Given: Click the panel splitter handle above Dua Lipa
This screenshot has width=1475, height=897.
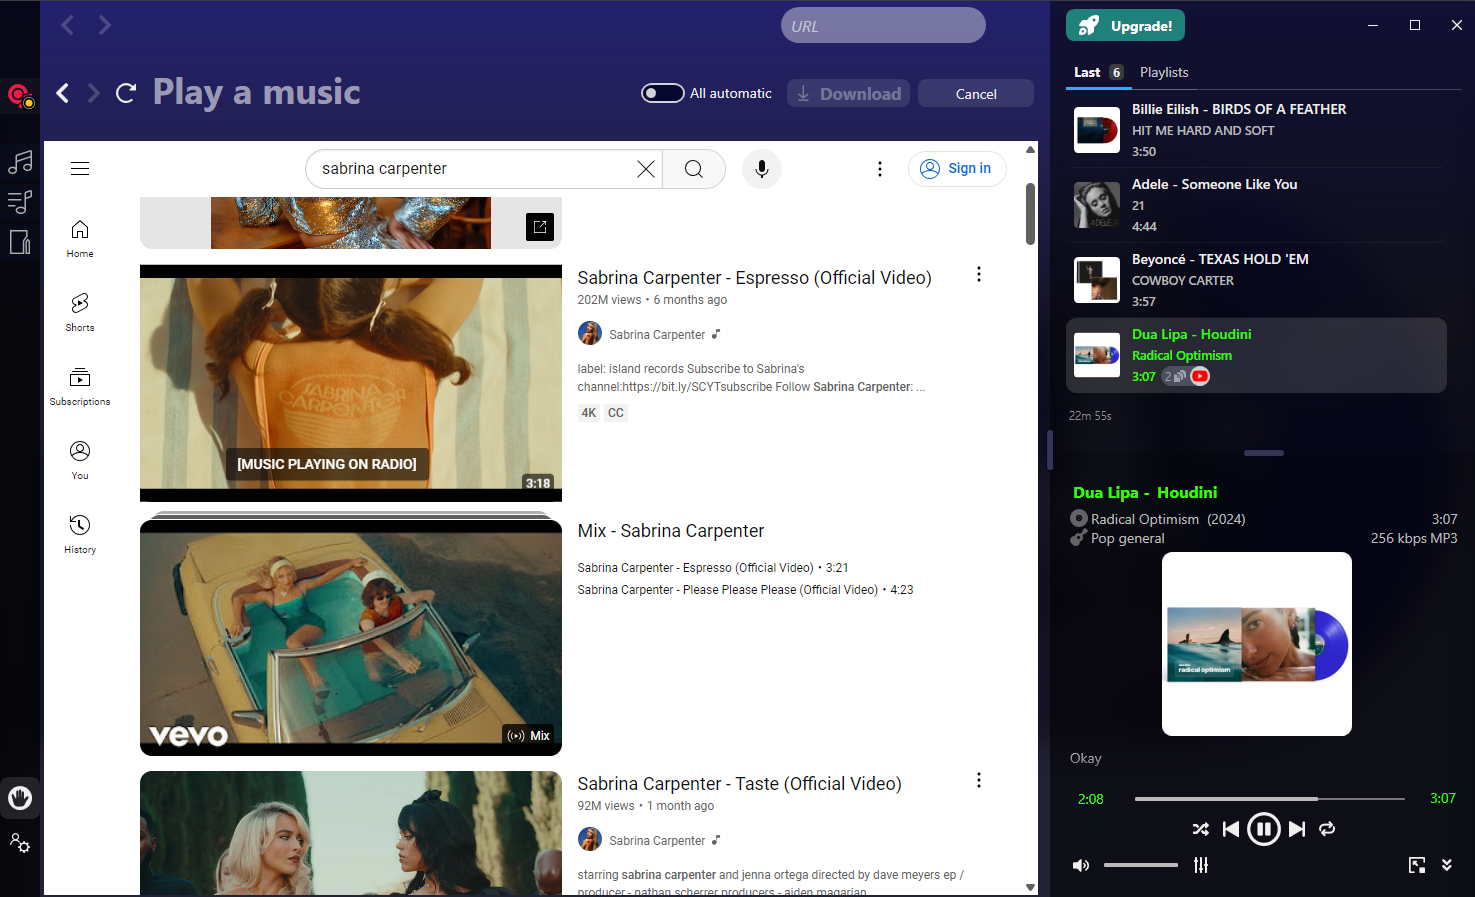Looking at the screenshot, I should click(1264, 453).
